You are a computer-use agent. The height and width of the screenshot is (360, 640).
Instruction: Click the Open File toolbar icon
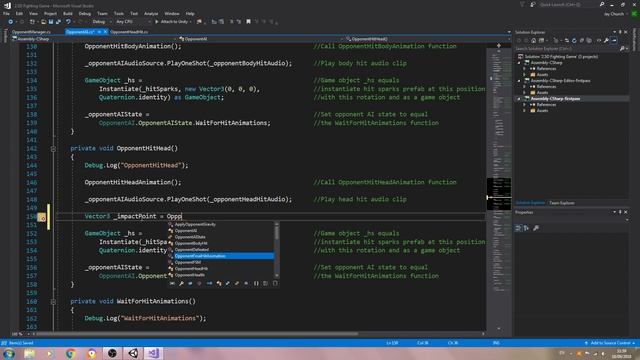tap(43, 22)
